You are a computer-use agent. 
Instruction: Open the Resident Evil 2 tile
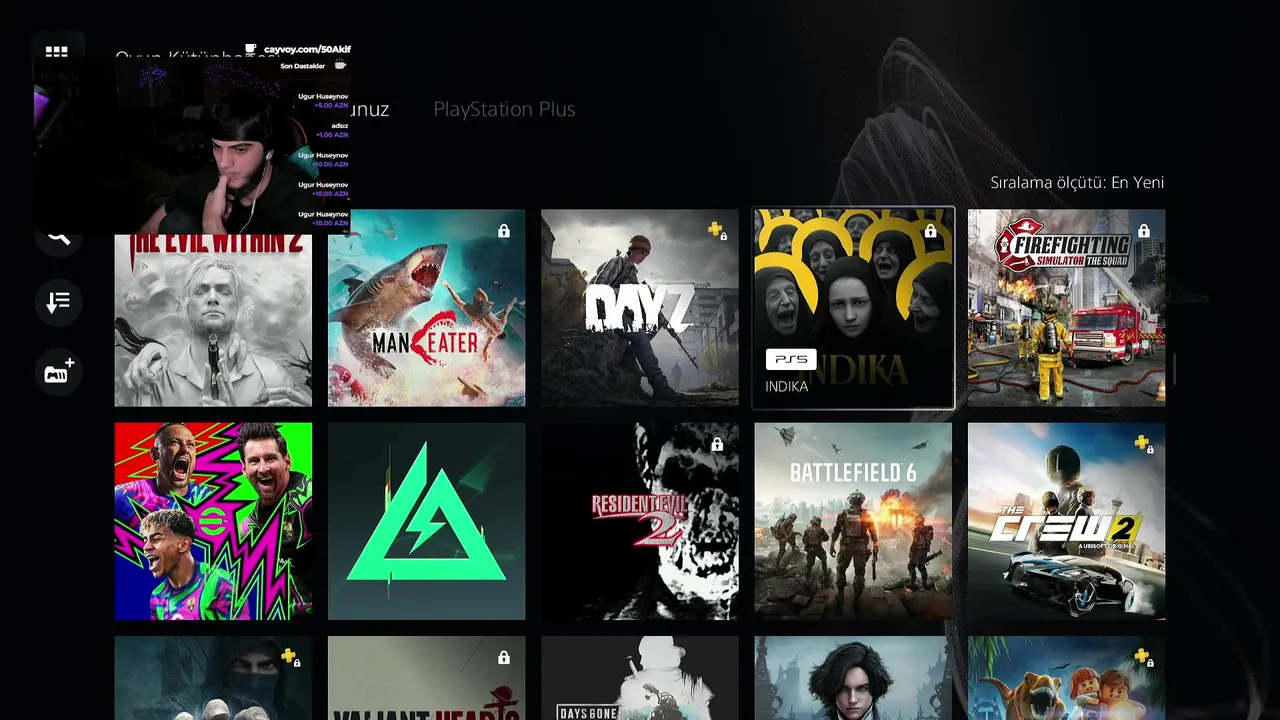640,521
